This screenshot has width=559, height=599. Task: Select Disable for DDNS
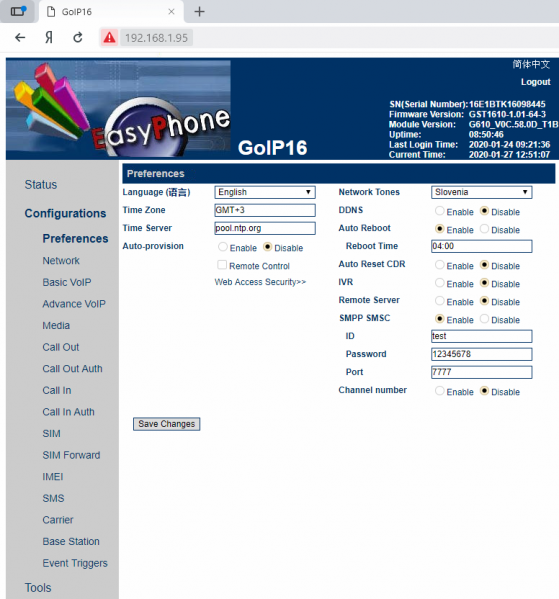point(484,210)
